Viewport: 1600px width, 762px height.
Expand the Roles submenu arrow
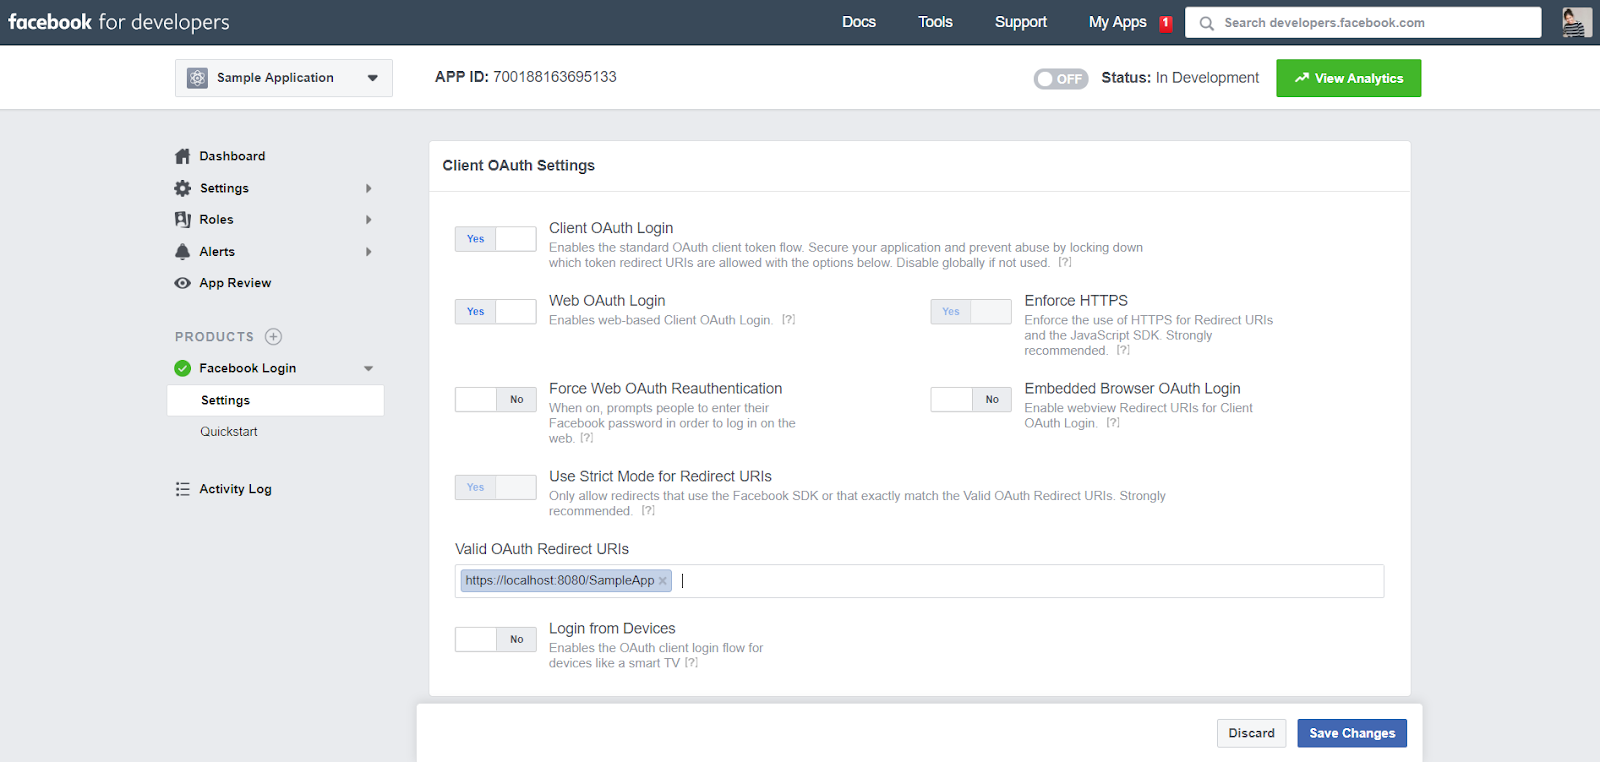[369, 220]
